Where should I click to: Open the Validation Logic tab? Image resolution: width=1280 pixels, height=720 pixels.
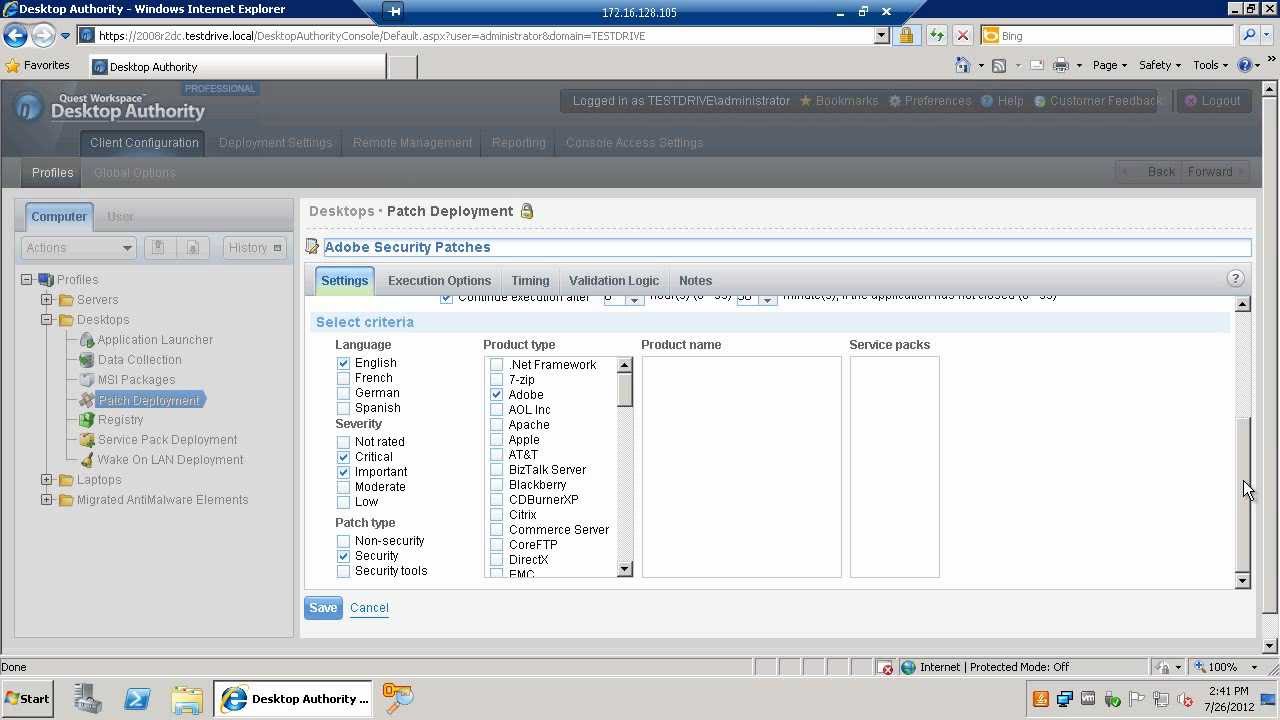click(x=614, y=281)
